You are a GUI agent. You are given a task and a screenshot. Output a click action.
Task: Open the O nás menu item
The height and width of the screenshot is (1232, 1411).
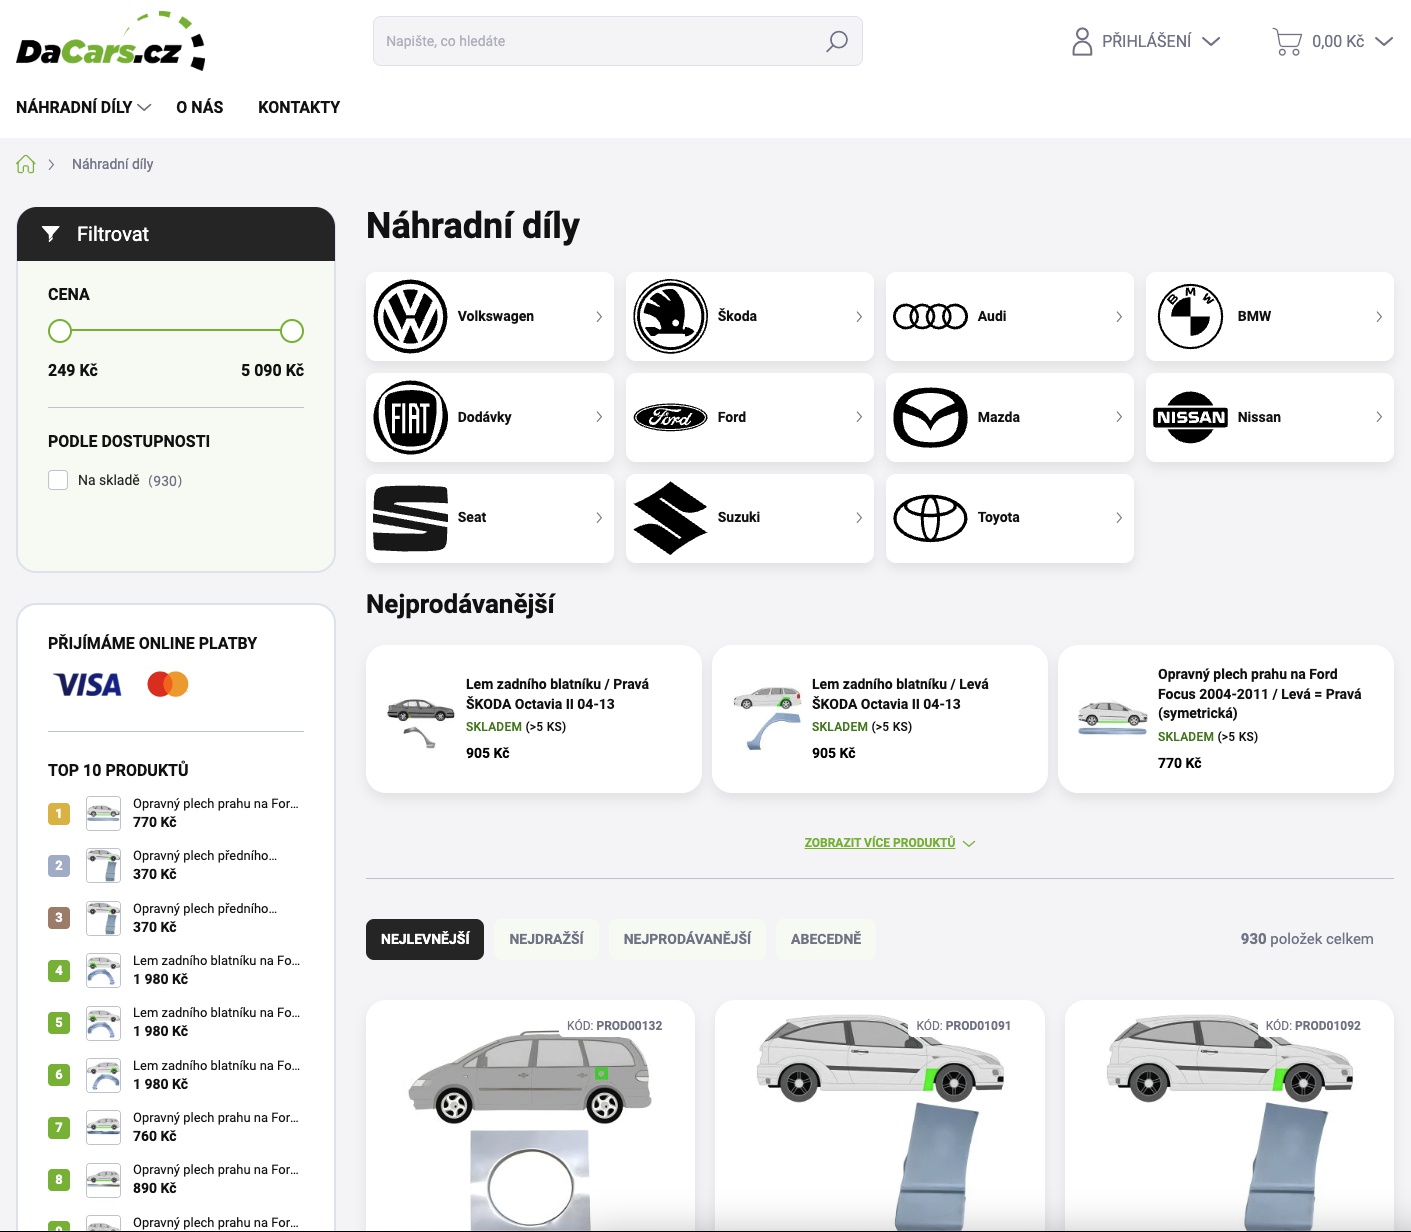click(x=200, y=107)
